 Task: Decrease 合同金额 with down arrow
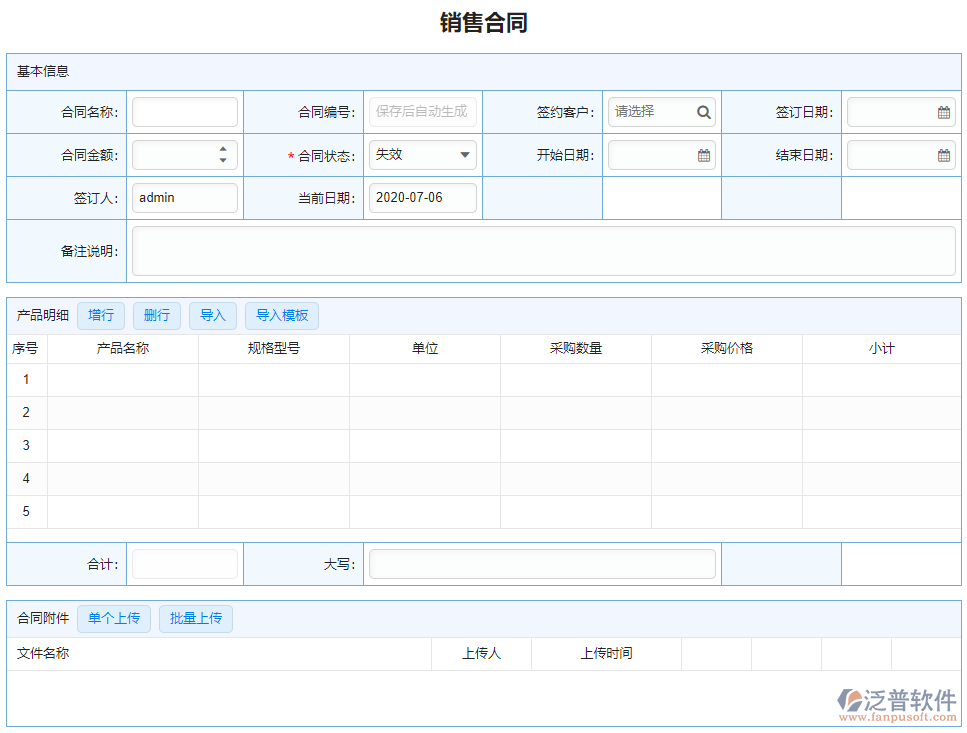[222, 161]
